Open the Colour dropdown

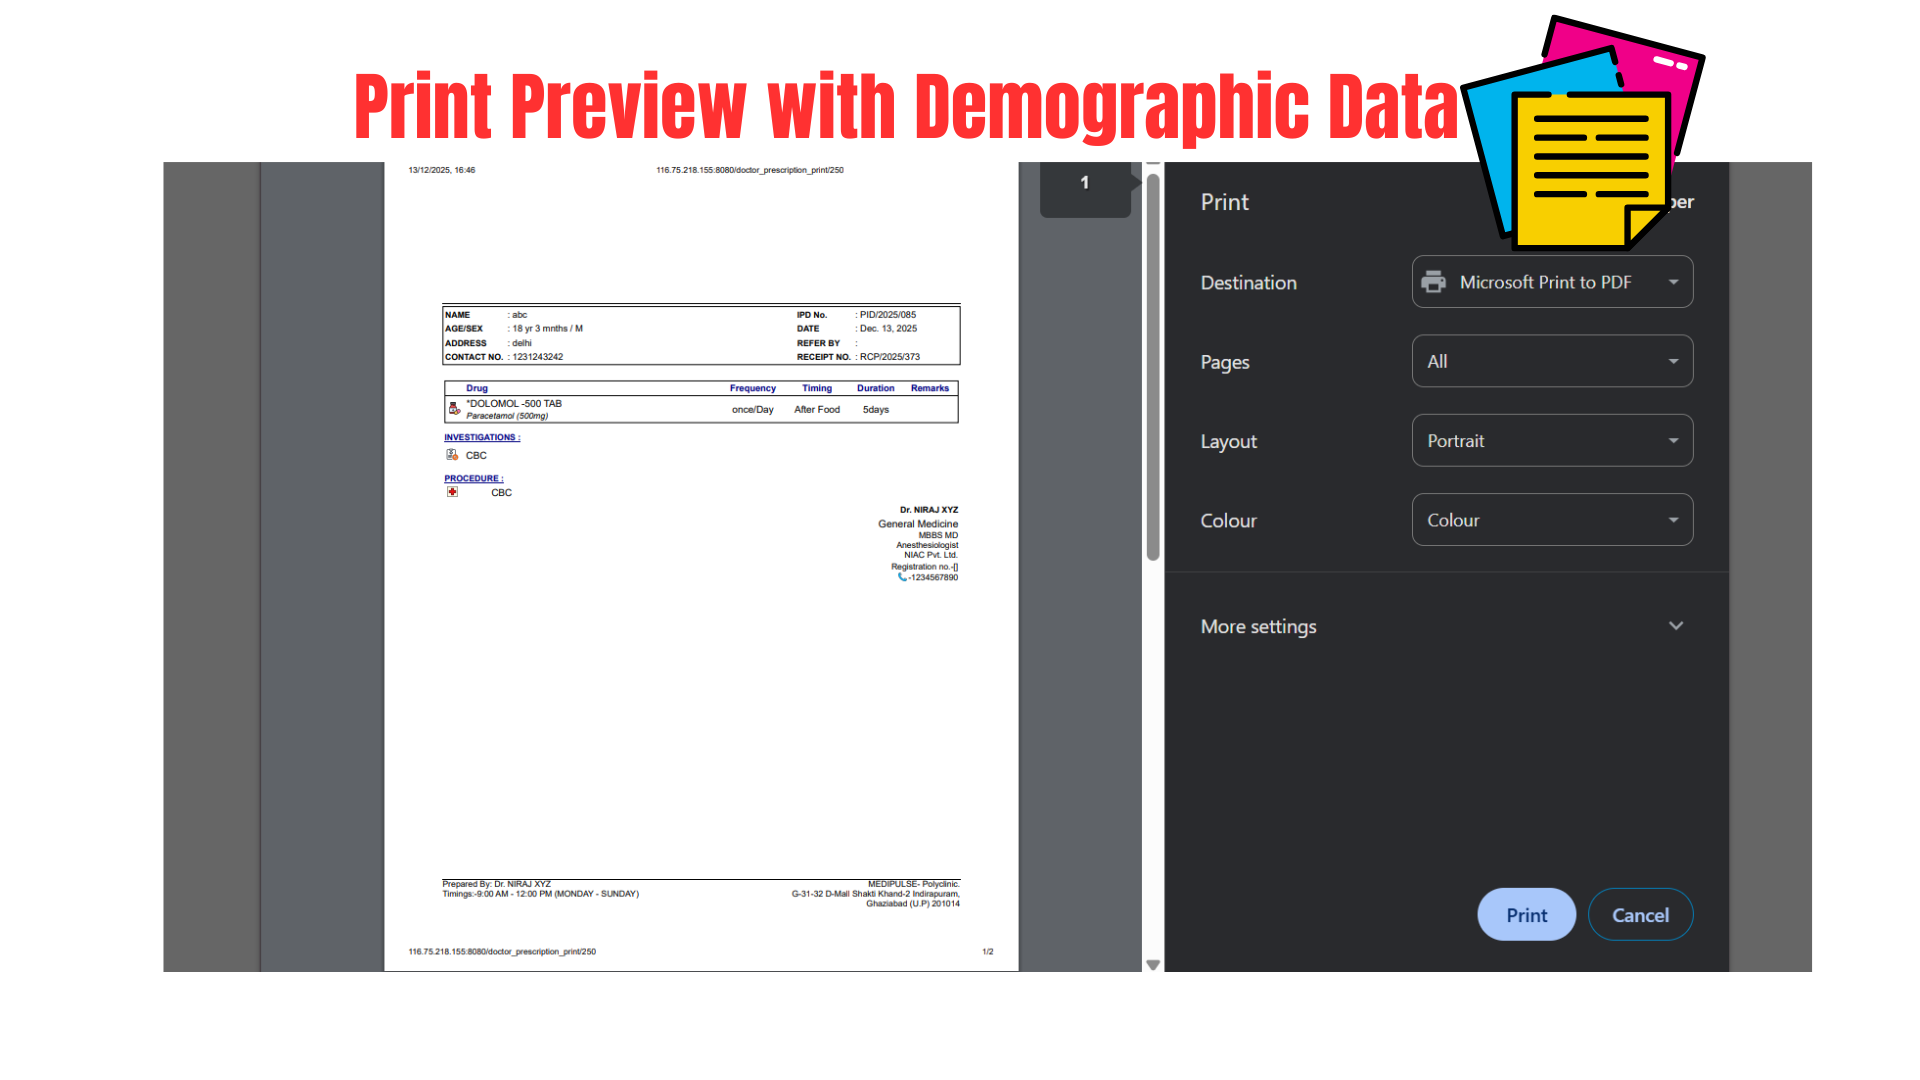[x=1552, y=520]
